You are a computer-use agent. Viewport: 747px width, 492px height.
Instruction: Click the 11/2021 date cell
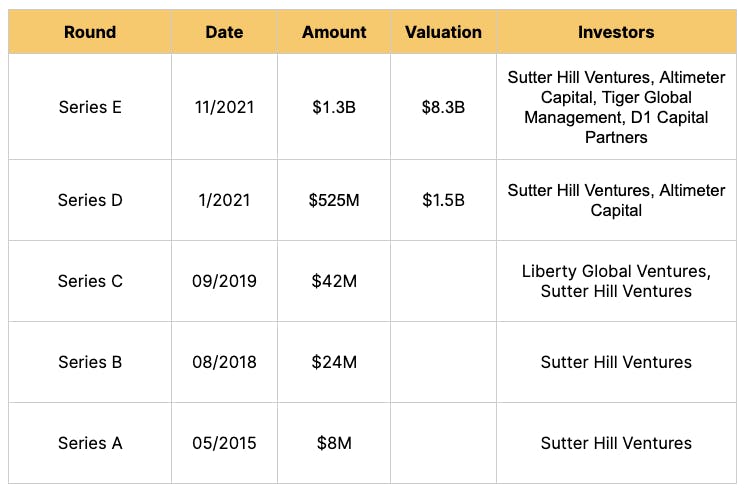pos(224,107)
